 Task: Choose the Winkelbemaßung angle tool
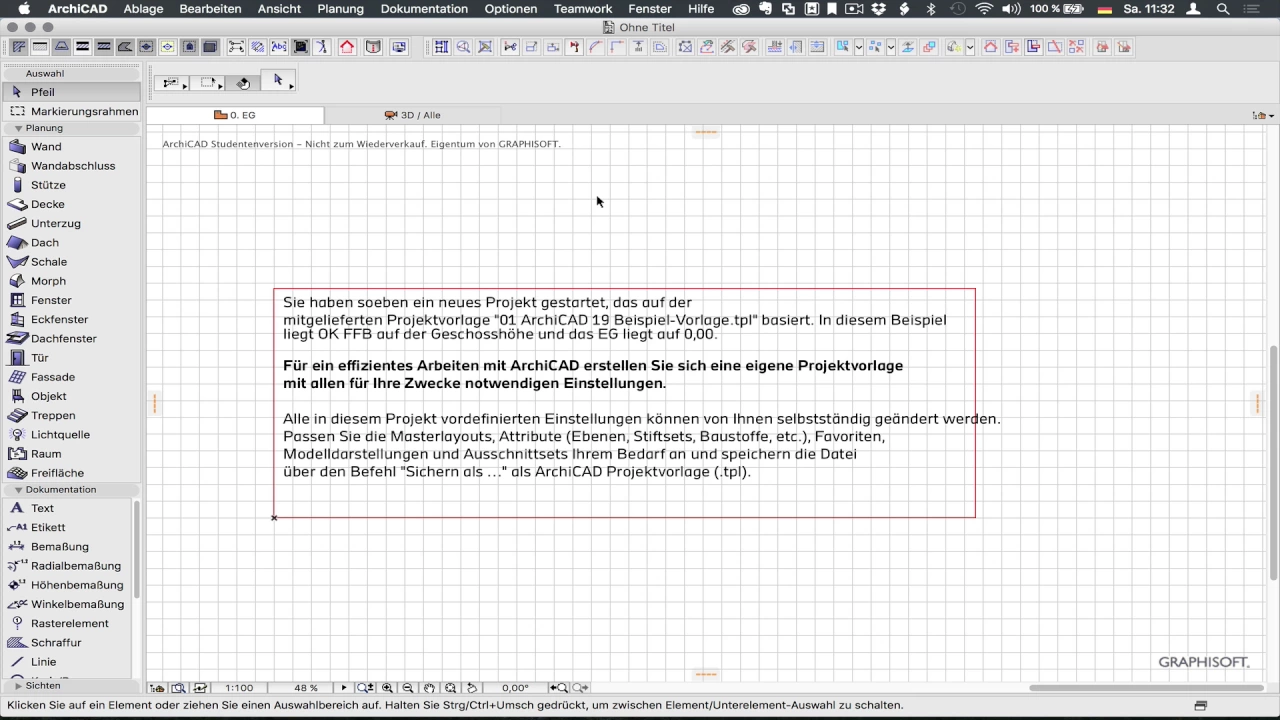tap(66, 604)
